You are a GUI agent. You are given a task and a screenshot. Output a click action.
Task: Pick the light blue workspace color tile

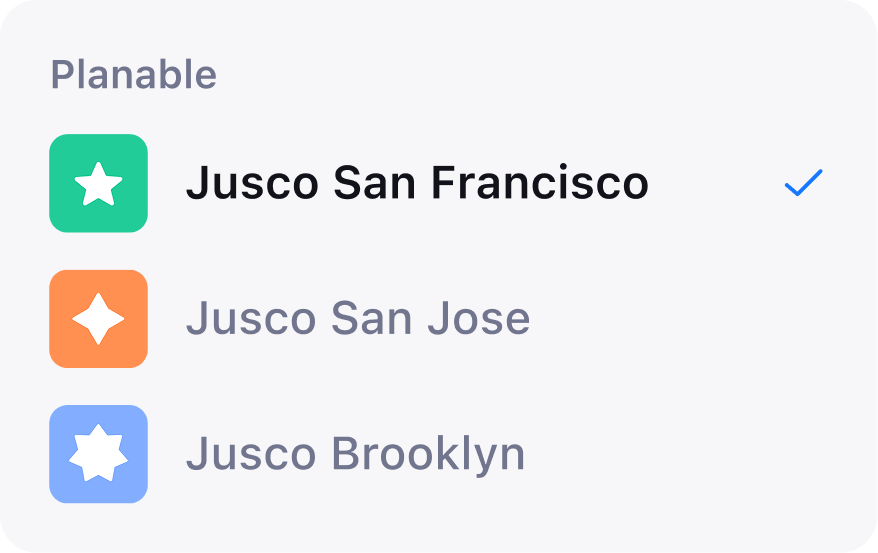tap(99, 454)
